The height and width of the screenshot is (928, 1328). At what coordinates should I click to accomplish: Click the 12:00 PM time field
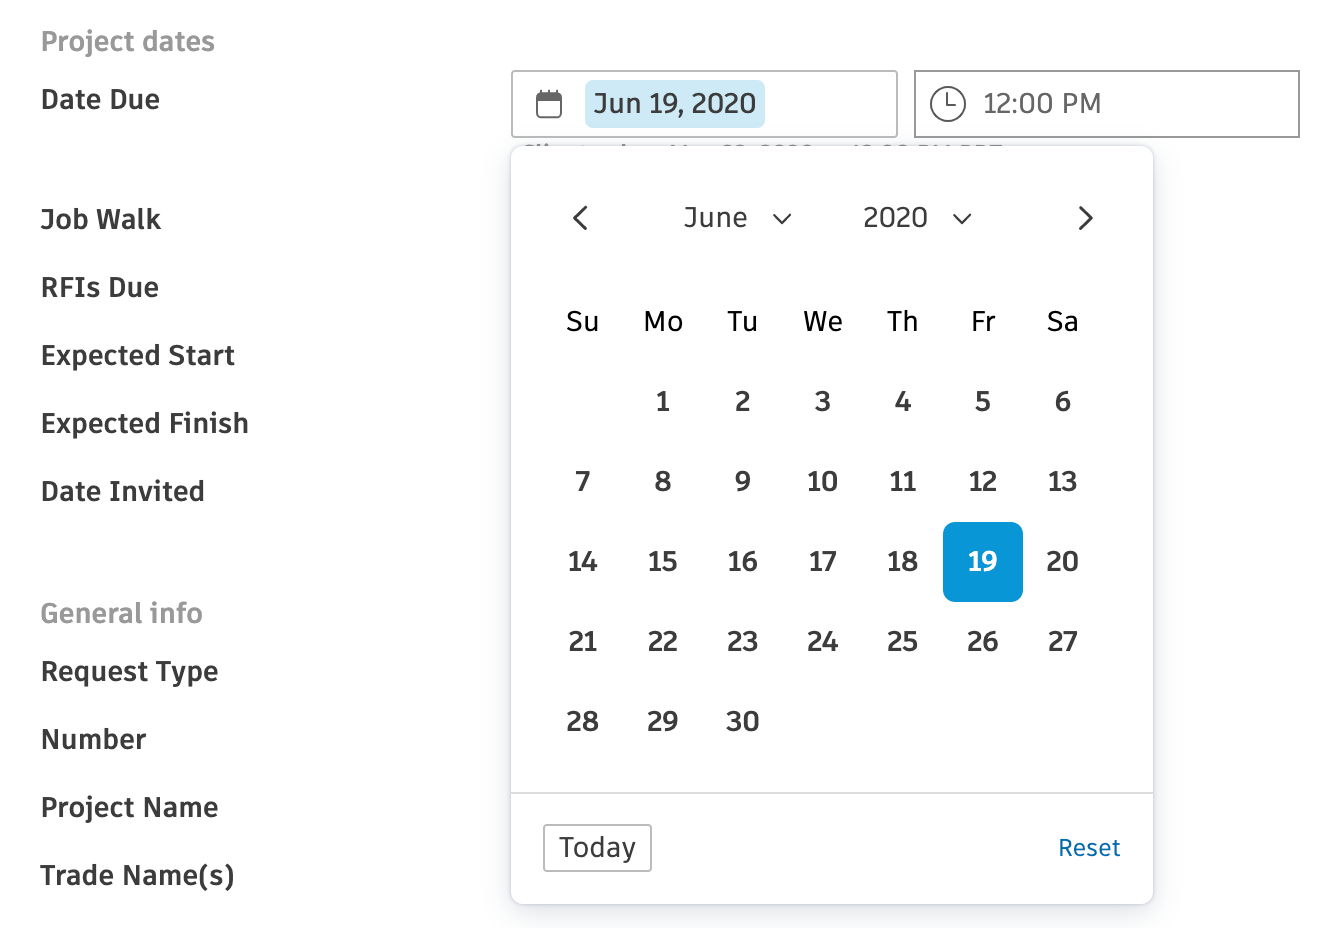[x=1107, y=104]
